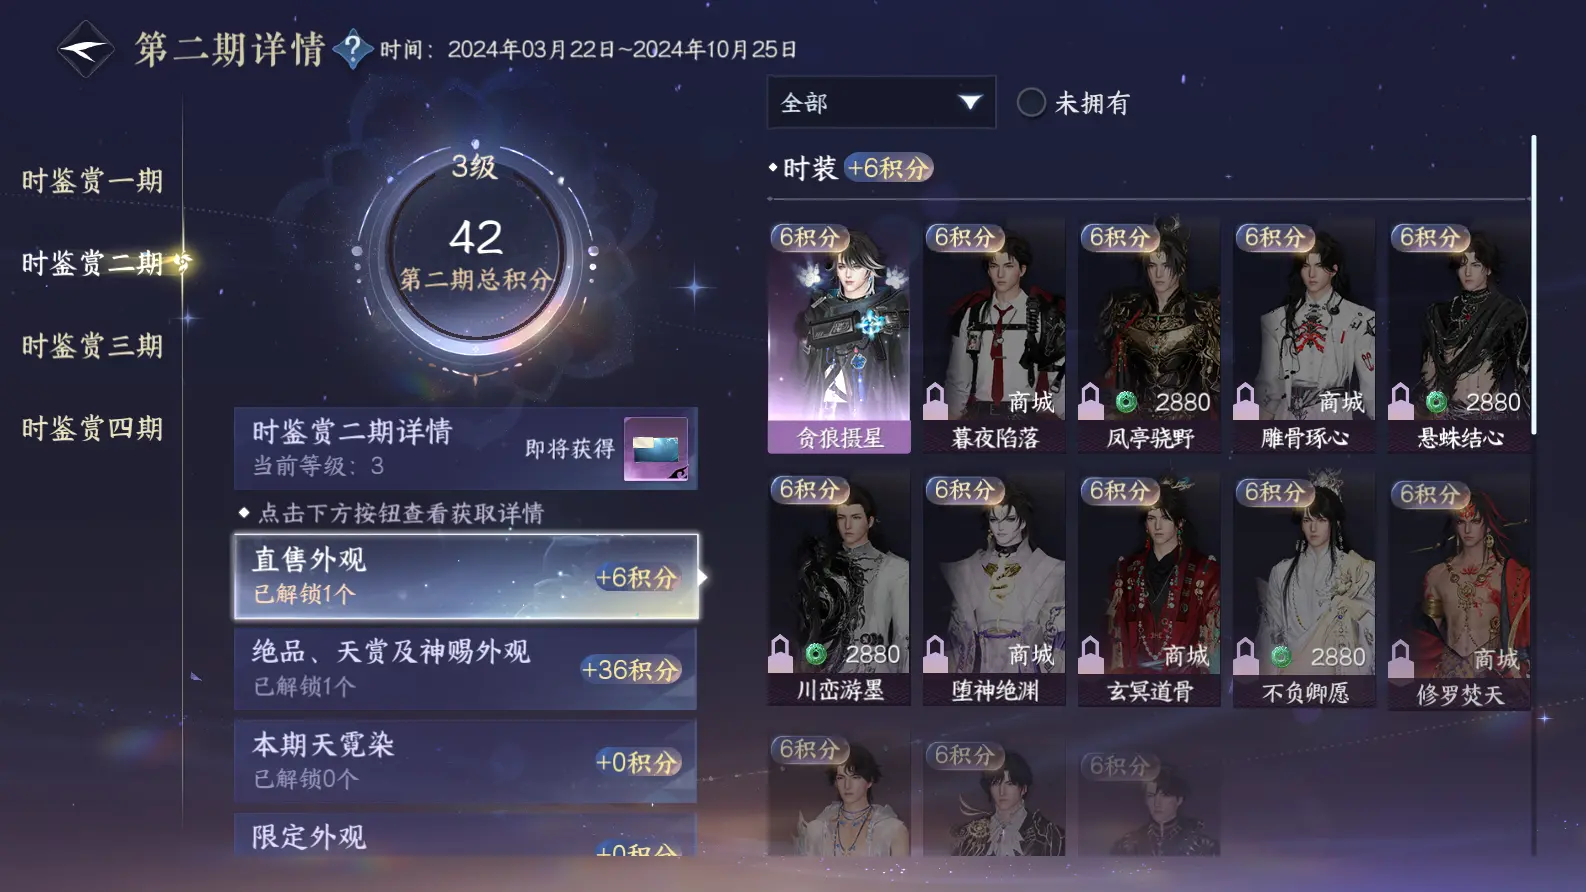Click the wardrobe icon on 修罗焚天 card
Screen dimensions: 1586x892
1401,658
